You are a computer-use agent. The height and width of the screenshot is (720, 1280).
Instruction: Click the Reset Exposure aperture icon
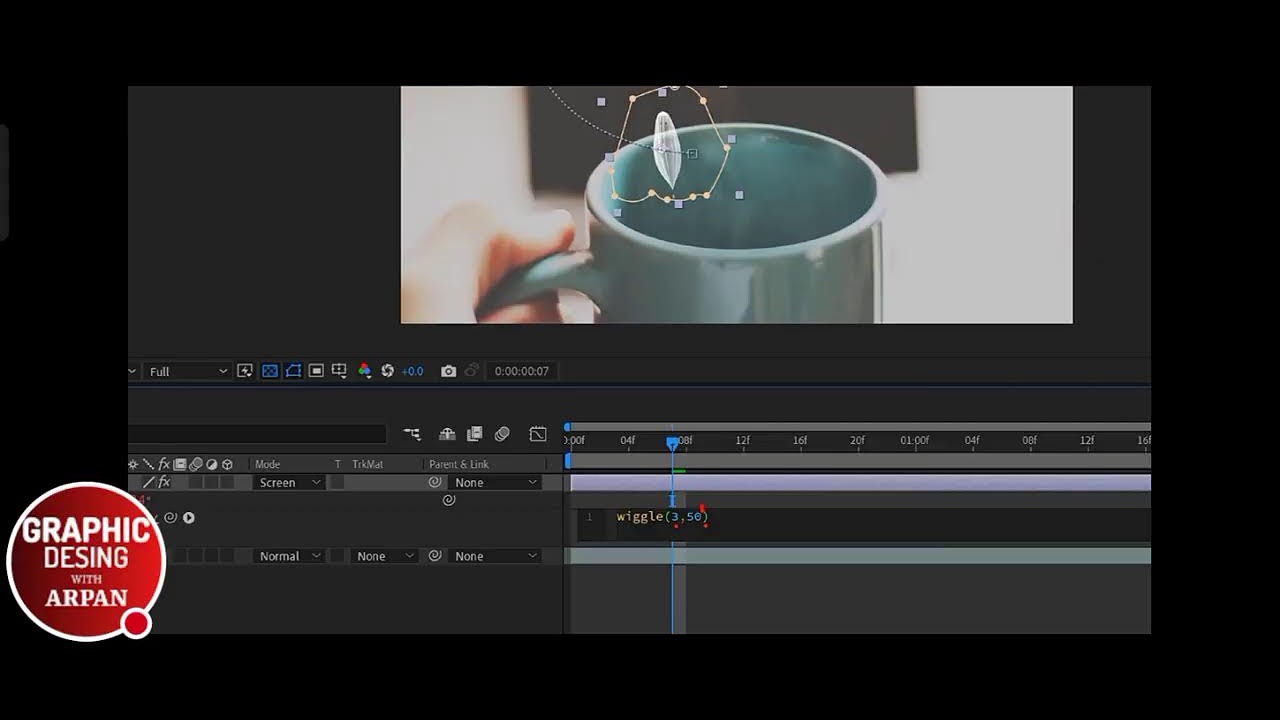click(387, 371)
